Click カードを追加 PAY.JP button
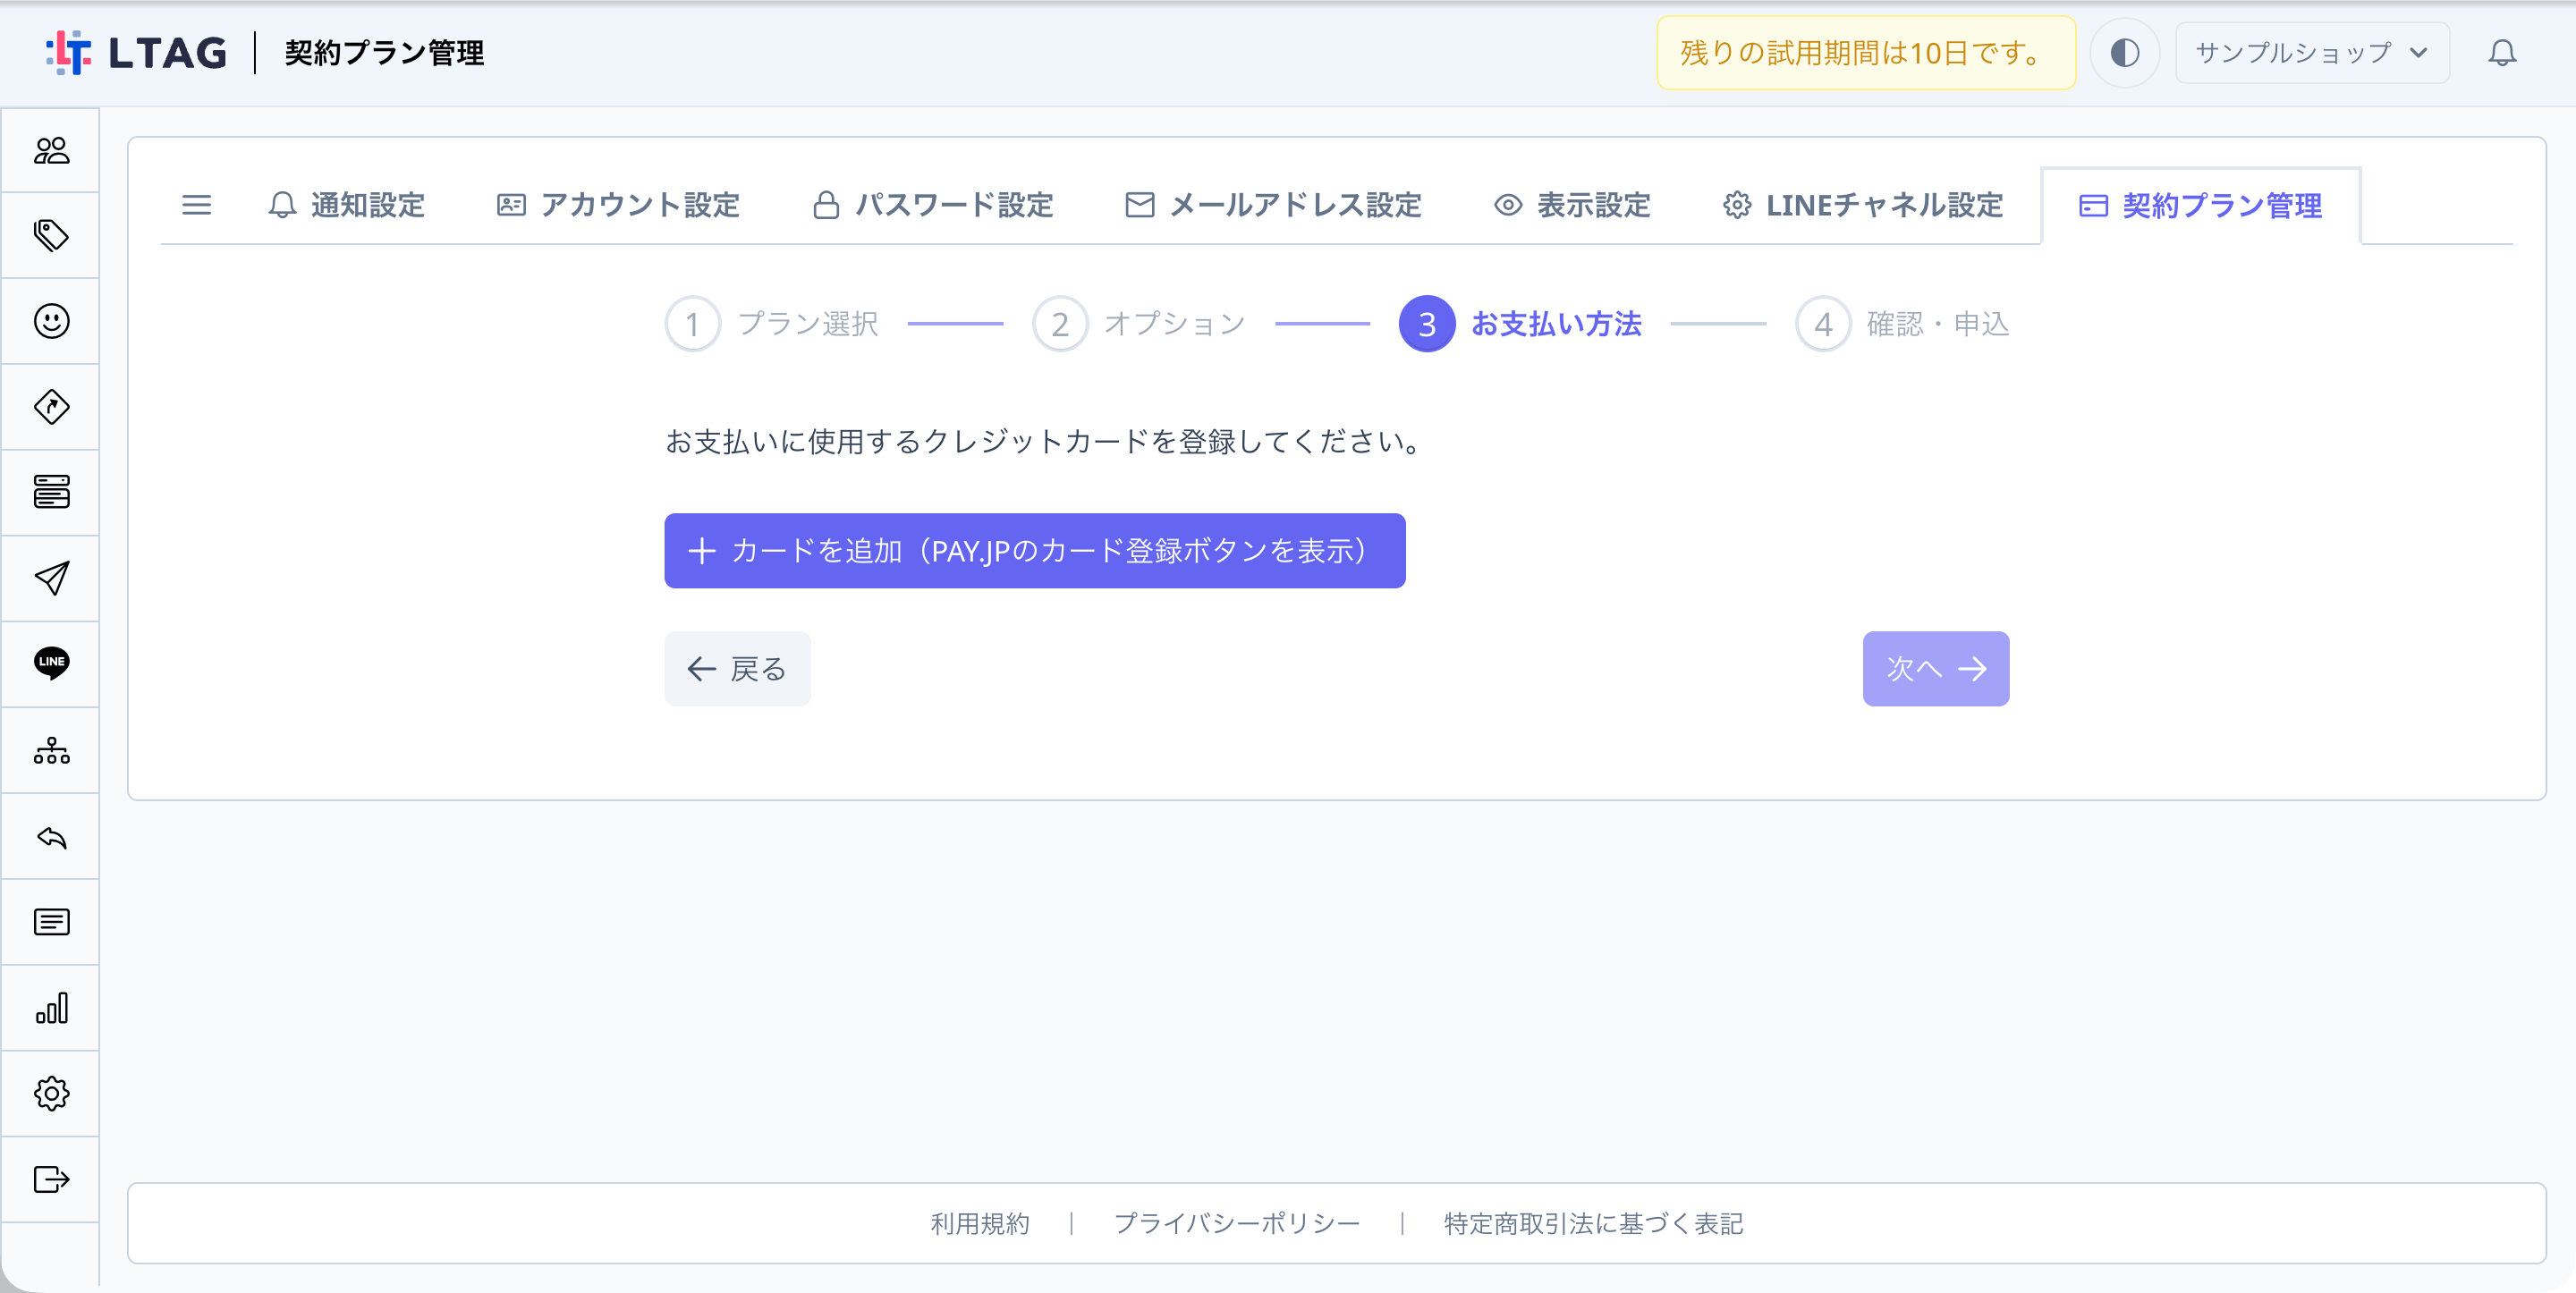 click(1034, 551)
